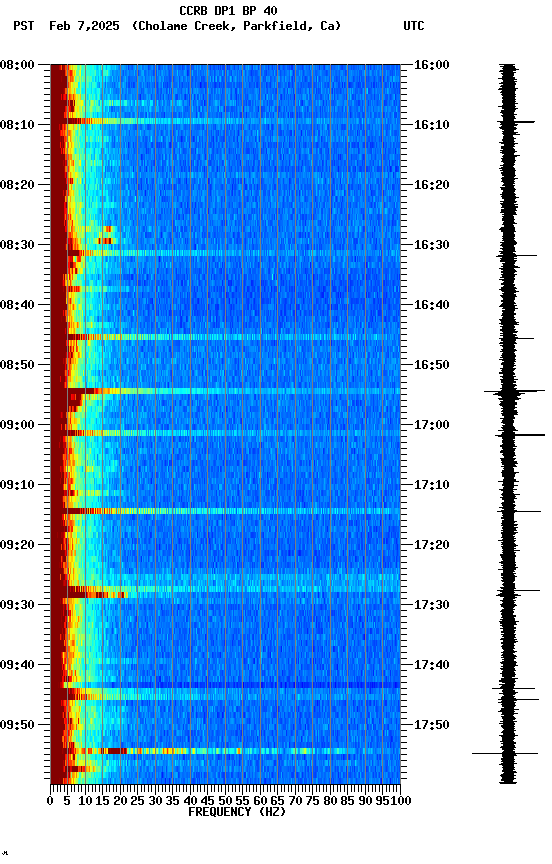Select the '85' frequency axis label
The image size is (552, 864).
[x=348, y=802]
